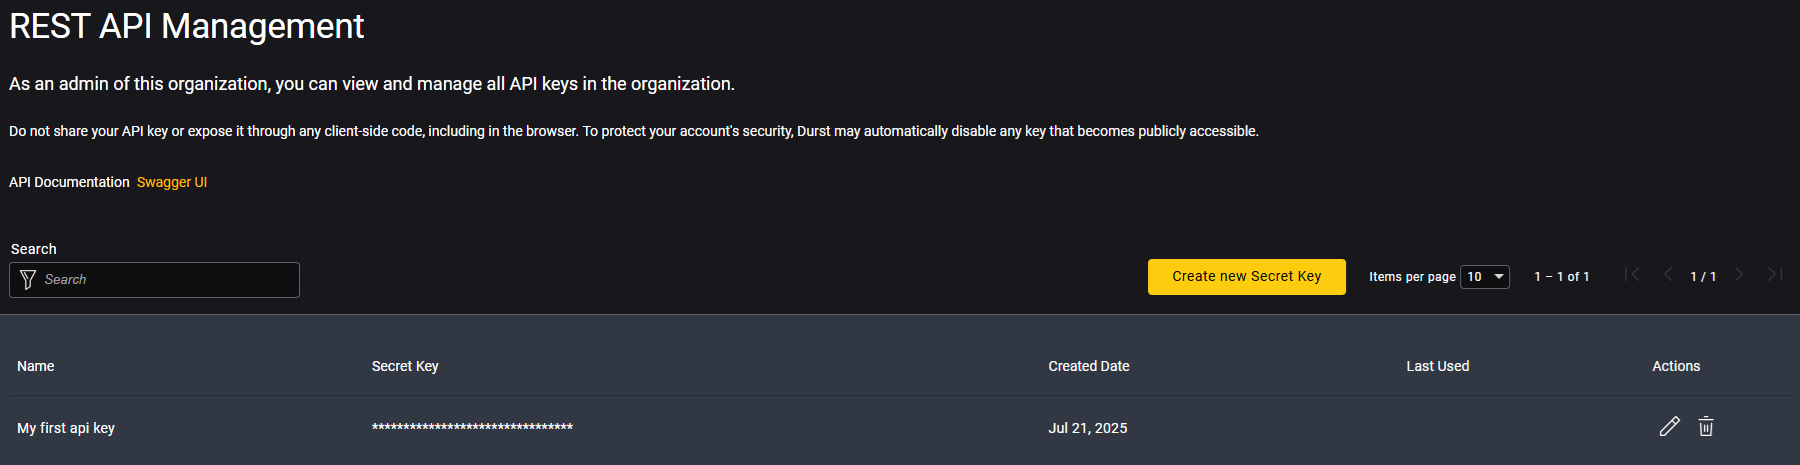Image resolution: width=1800 pixels, height=465 pixels.
Task: Click the "1 / 1" page indicator
Action: pos(1703,277)
